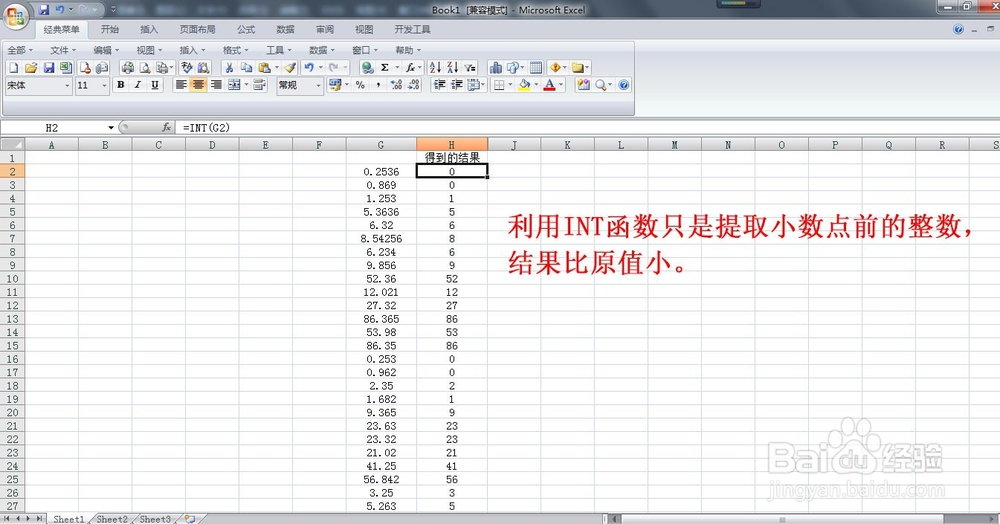Switch to the 开始 ribbon tab
The height and width of the screenshot is (524, 1000).
pos(110,29)
